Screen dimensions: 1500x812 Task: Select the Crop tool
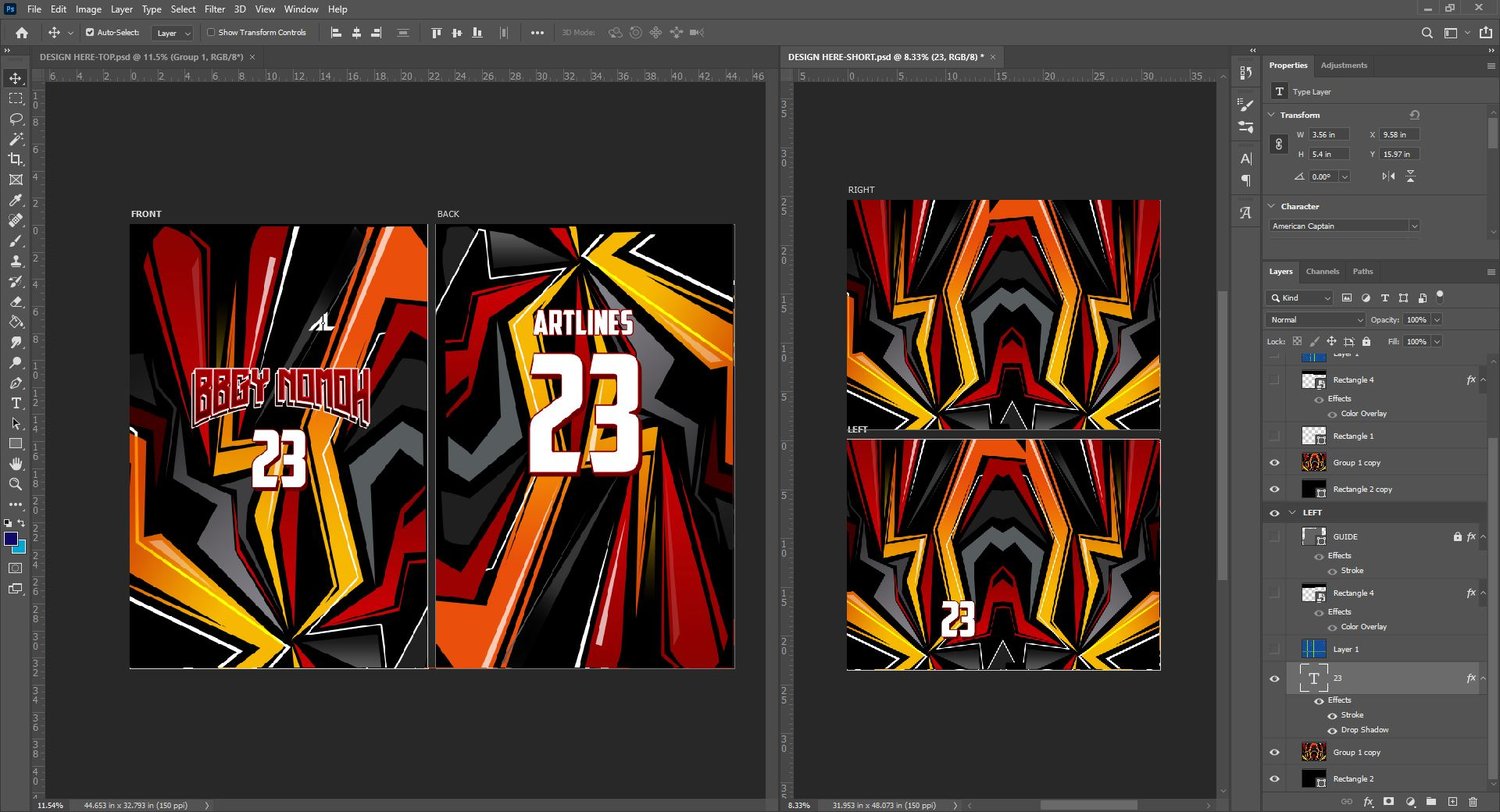[x=15, y=159]
